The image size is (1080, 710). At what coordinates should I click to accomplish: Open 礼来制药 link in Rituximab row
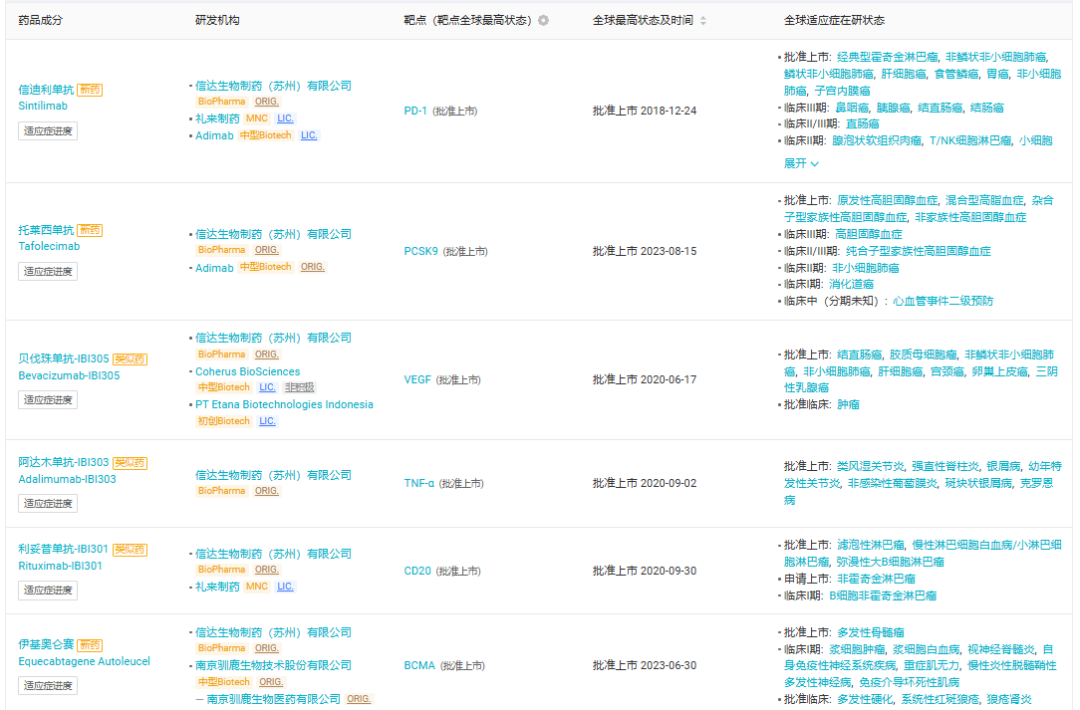217,587
